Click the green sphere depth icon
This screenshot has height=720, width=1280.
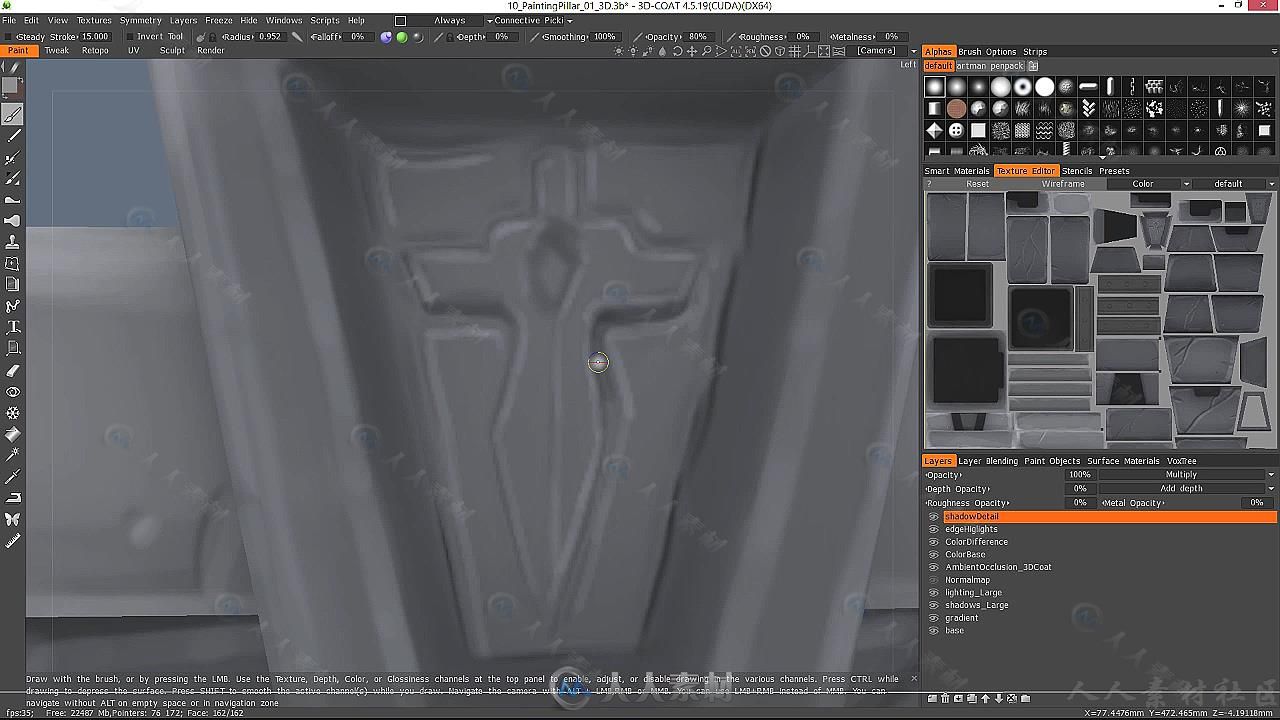click(x=402, y=37)
